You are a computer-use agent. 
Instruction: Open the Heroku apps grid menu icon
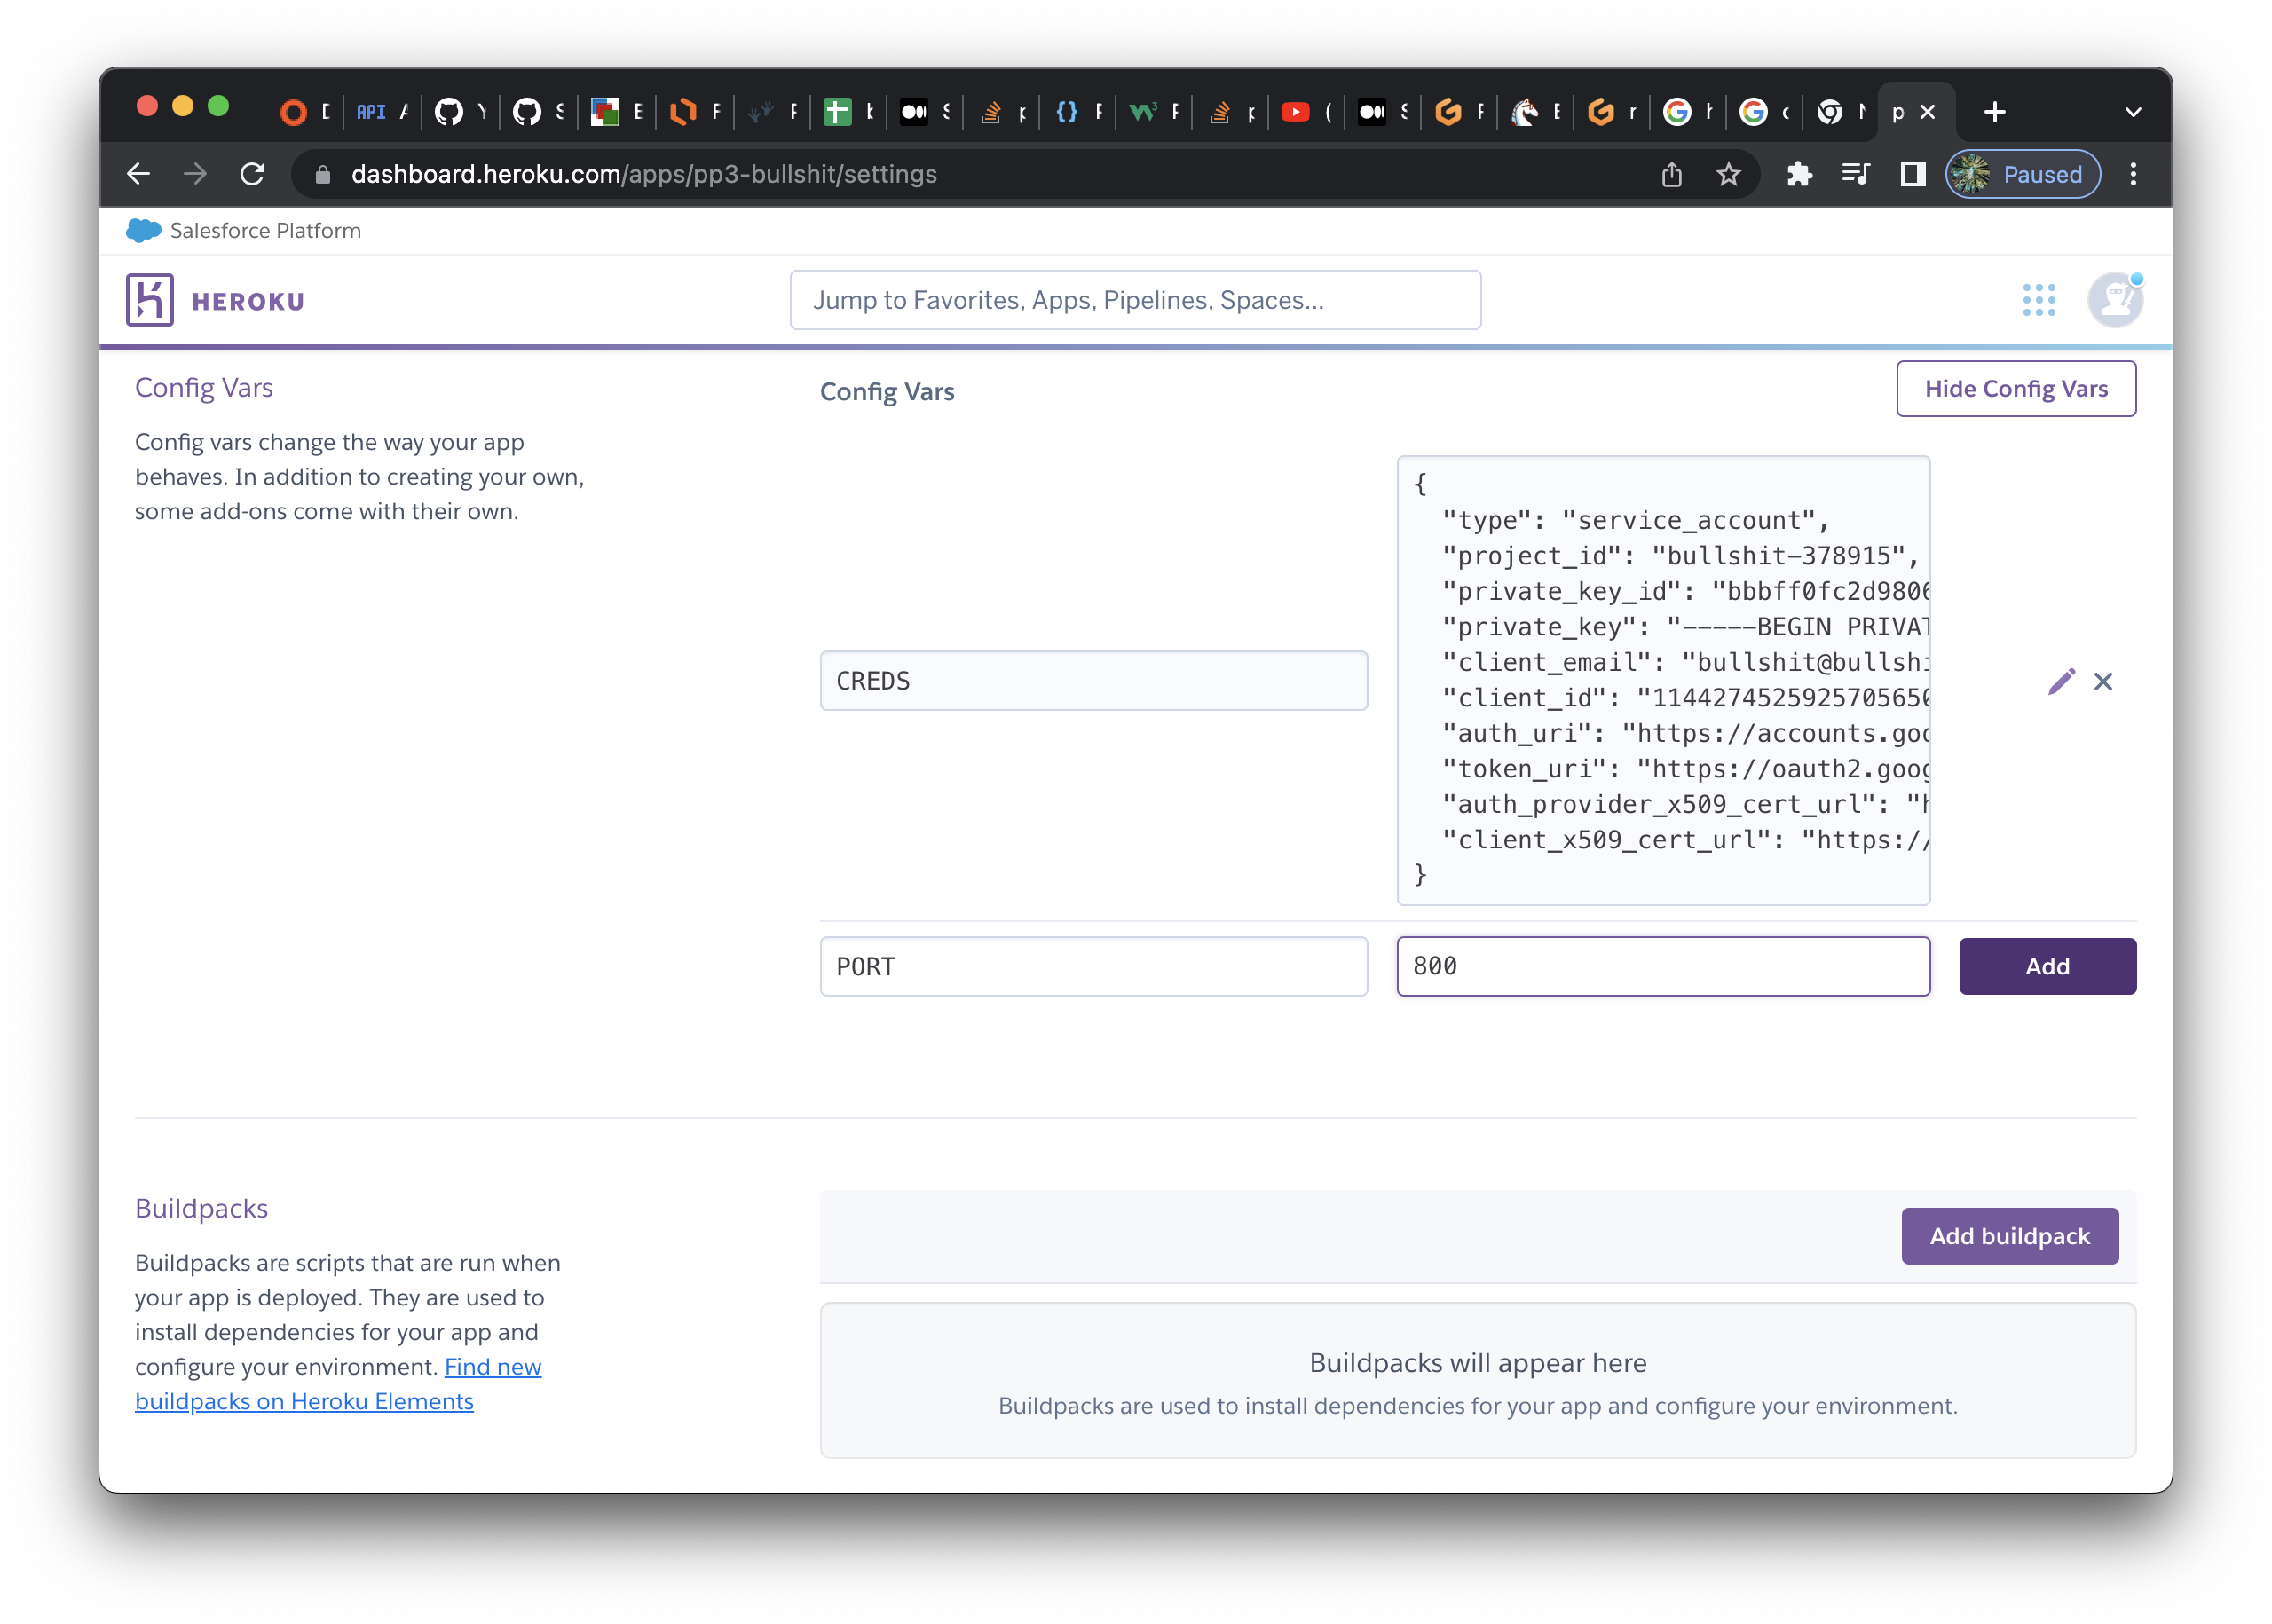click(x=2038, y=300)
